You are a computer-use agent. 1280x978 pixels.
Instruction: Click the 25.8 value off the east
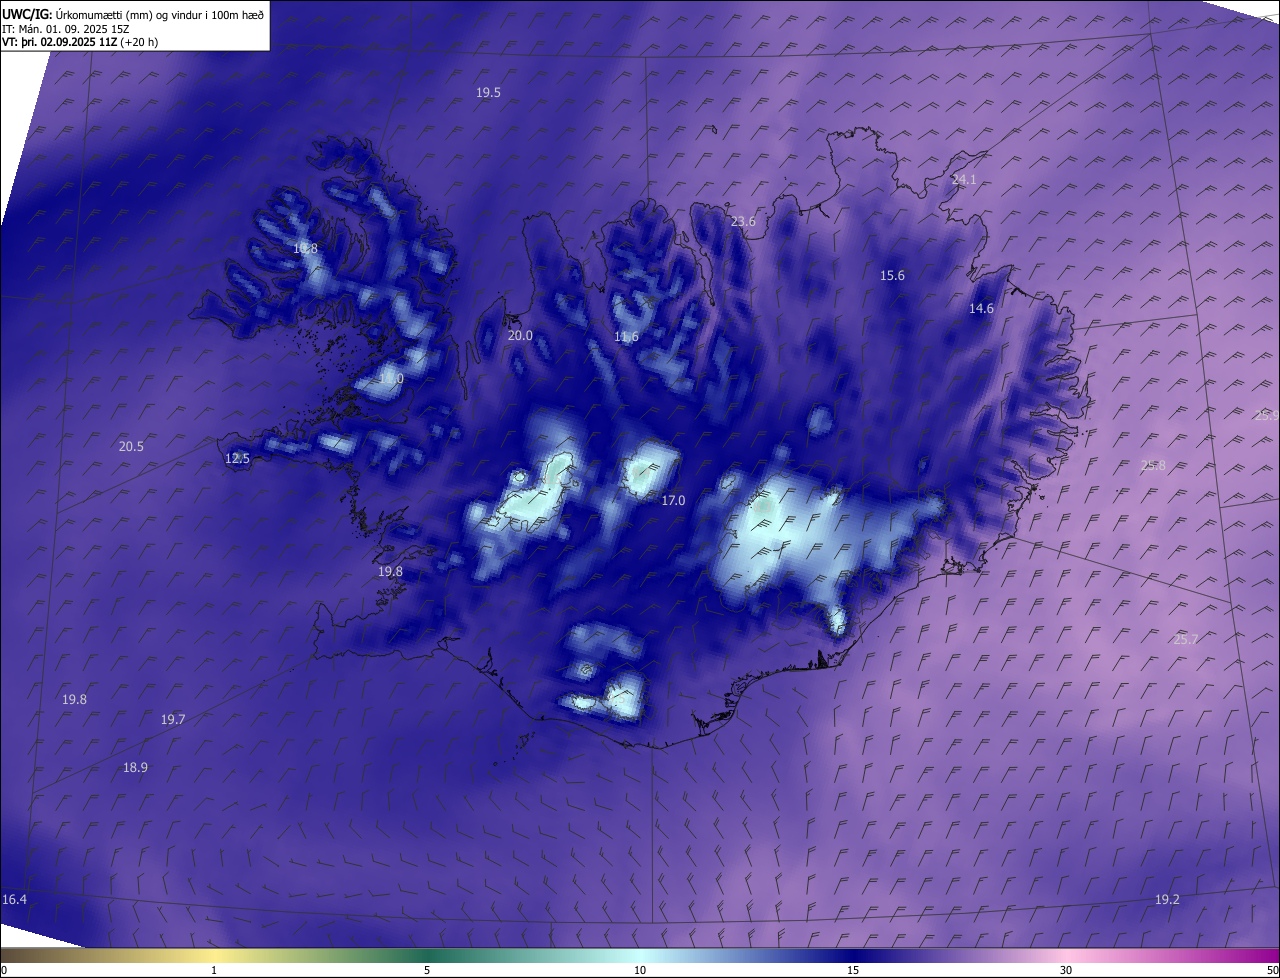(1153, 465)
